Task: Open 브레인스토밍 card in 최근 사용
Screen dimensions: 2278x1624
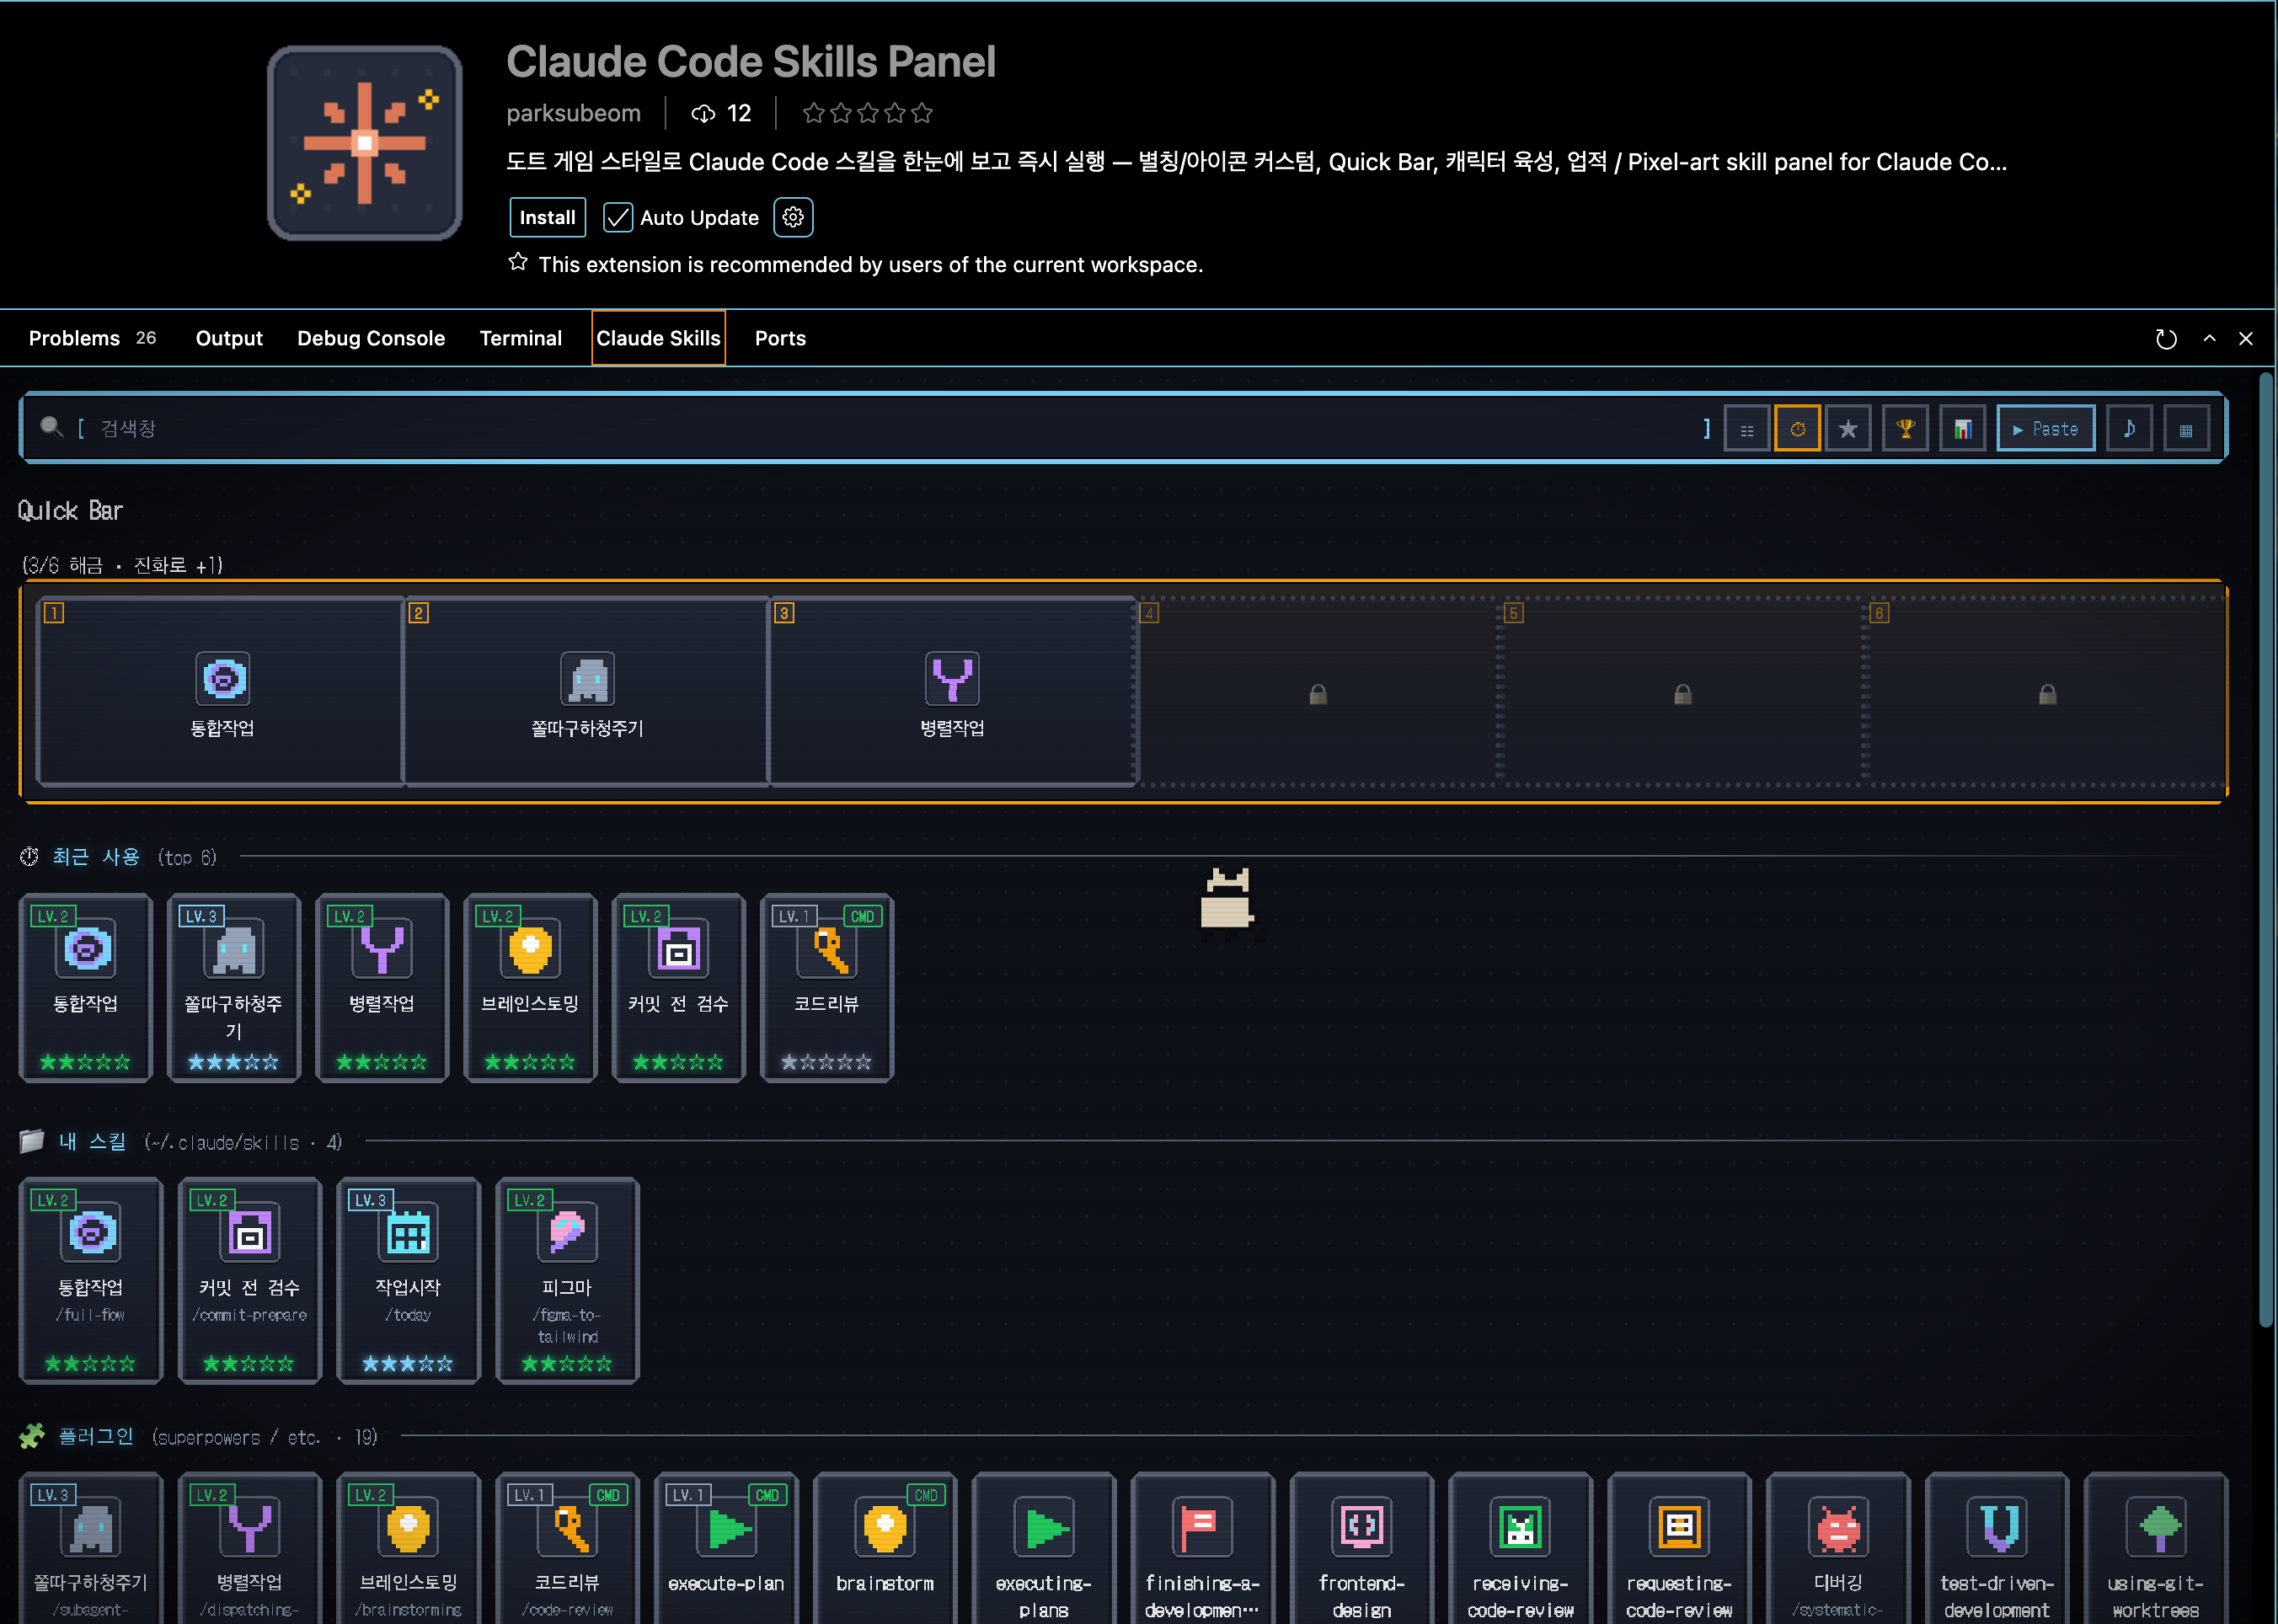Action: point(530,988)
